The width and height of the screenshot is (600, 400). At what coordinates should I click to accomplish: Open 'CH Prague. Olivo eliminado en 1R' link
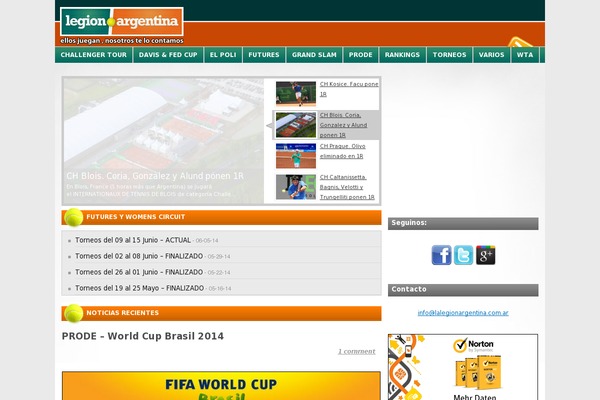coord(342,151)
